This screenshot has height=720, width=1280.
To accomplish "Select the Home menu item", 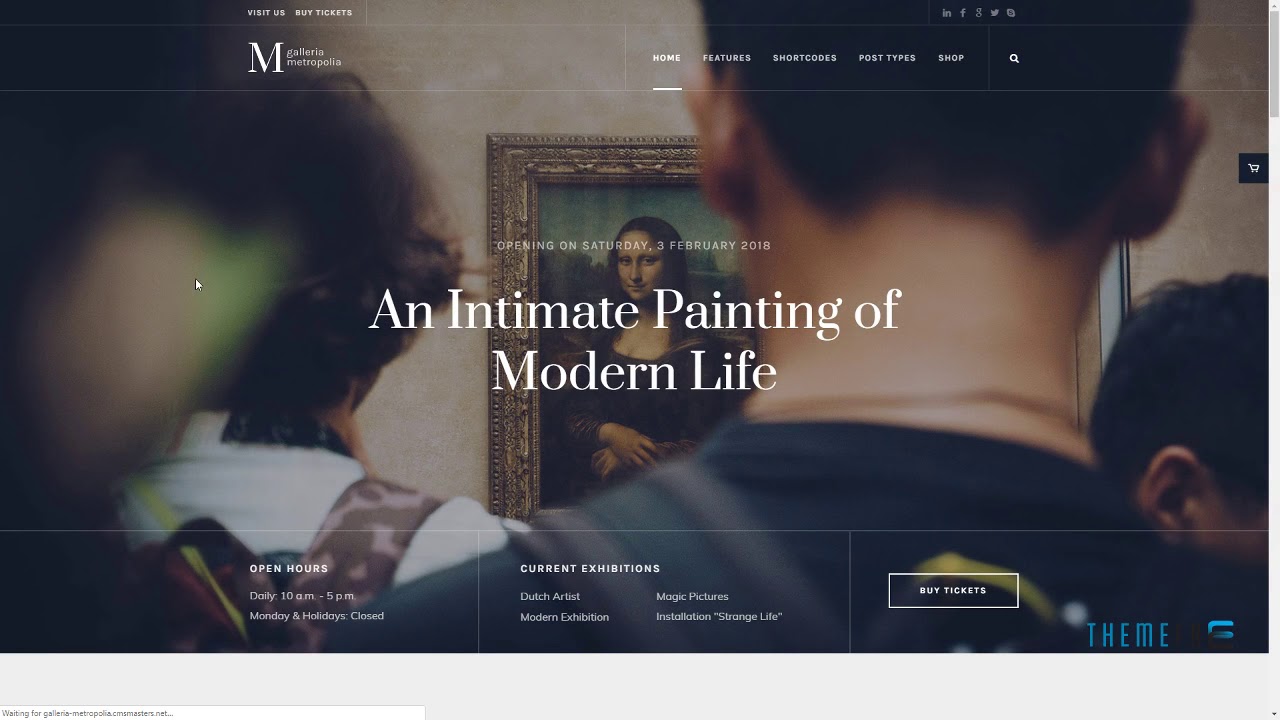I will coord(667,58).
